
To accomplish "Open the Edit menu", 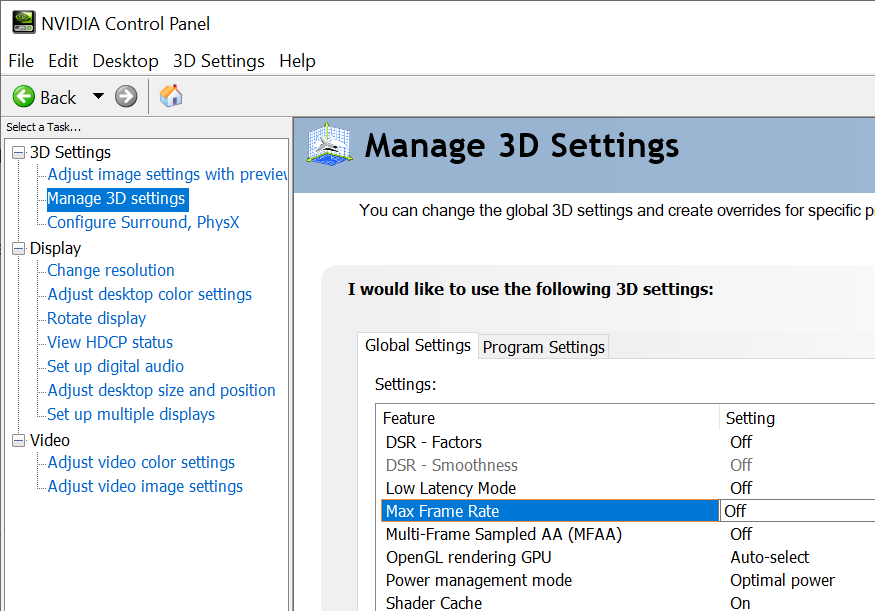I will pyautogui.click(x=63, y=61).
